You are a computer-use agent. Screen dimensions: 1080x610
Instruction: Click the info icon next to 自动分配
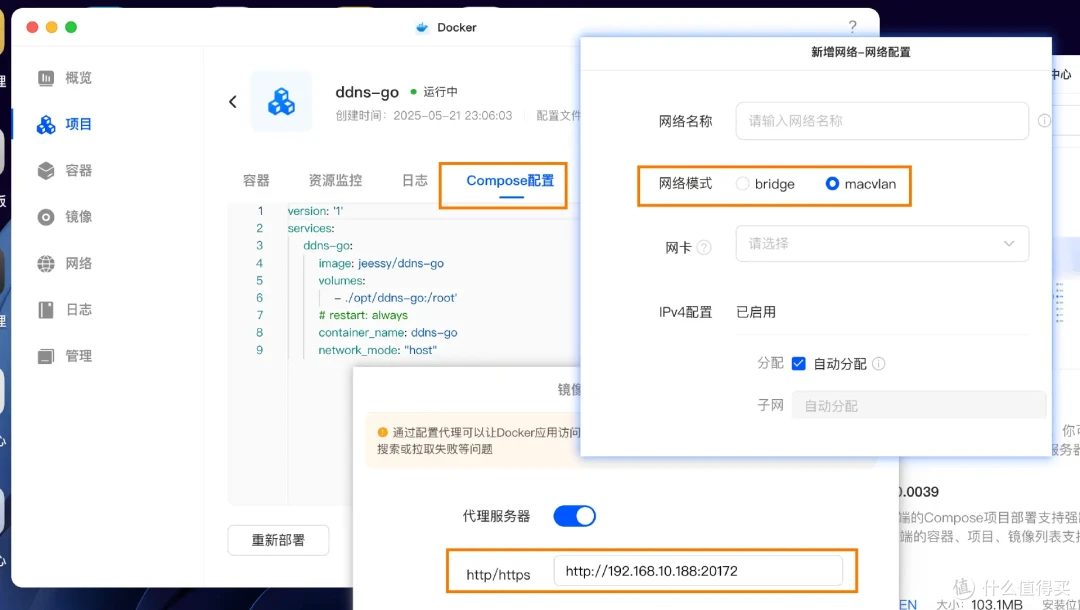(x=879, y=364)
